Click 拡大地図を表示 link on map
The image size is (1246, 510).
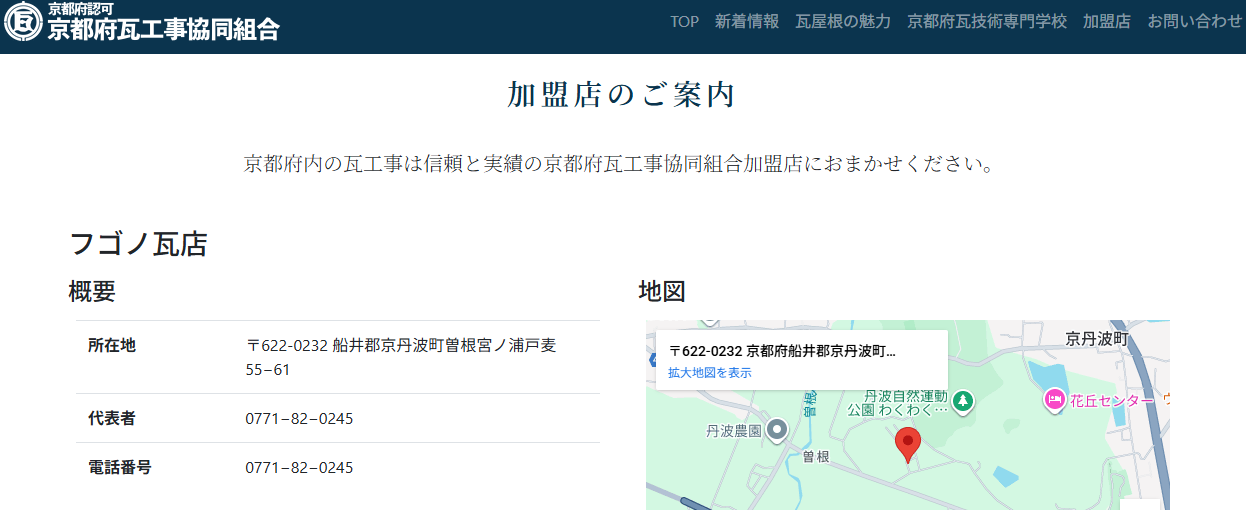coord(710,373)
